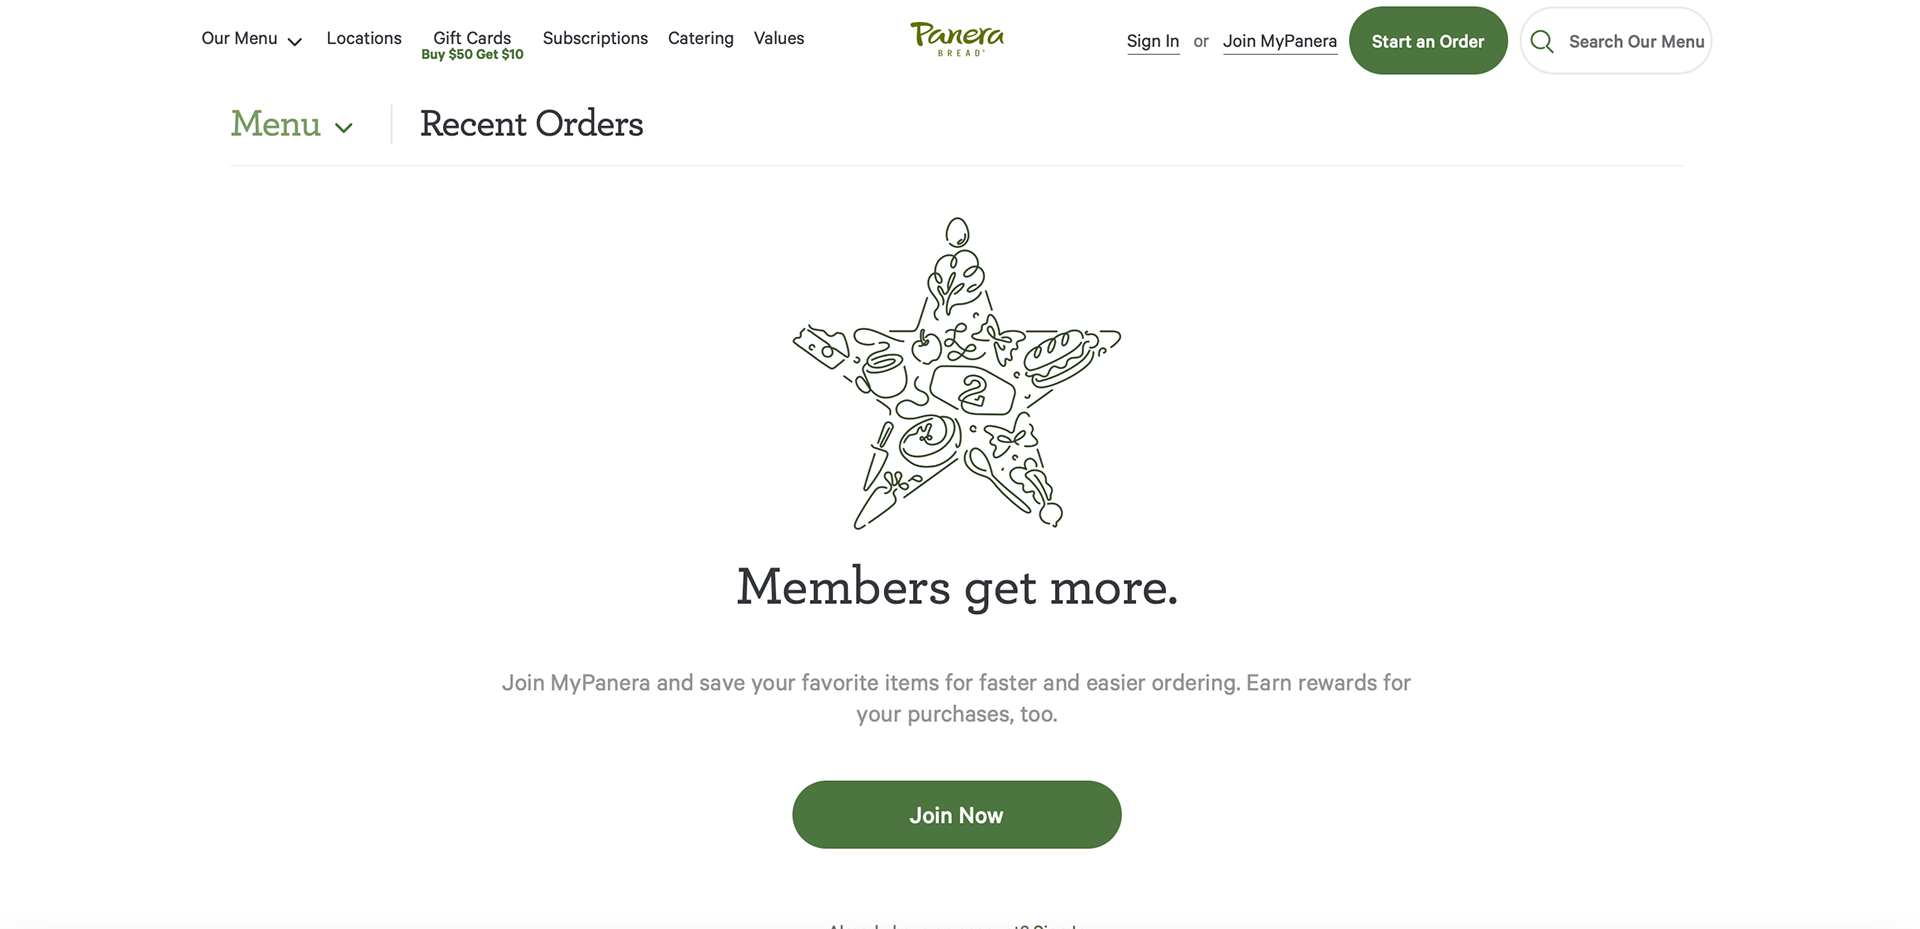Click the Join MyPanera link

(x=1280, y=41)
